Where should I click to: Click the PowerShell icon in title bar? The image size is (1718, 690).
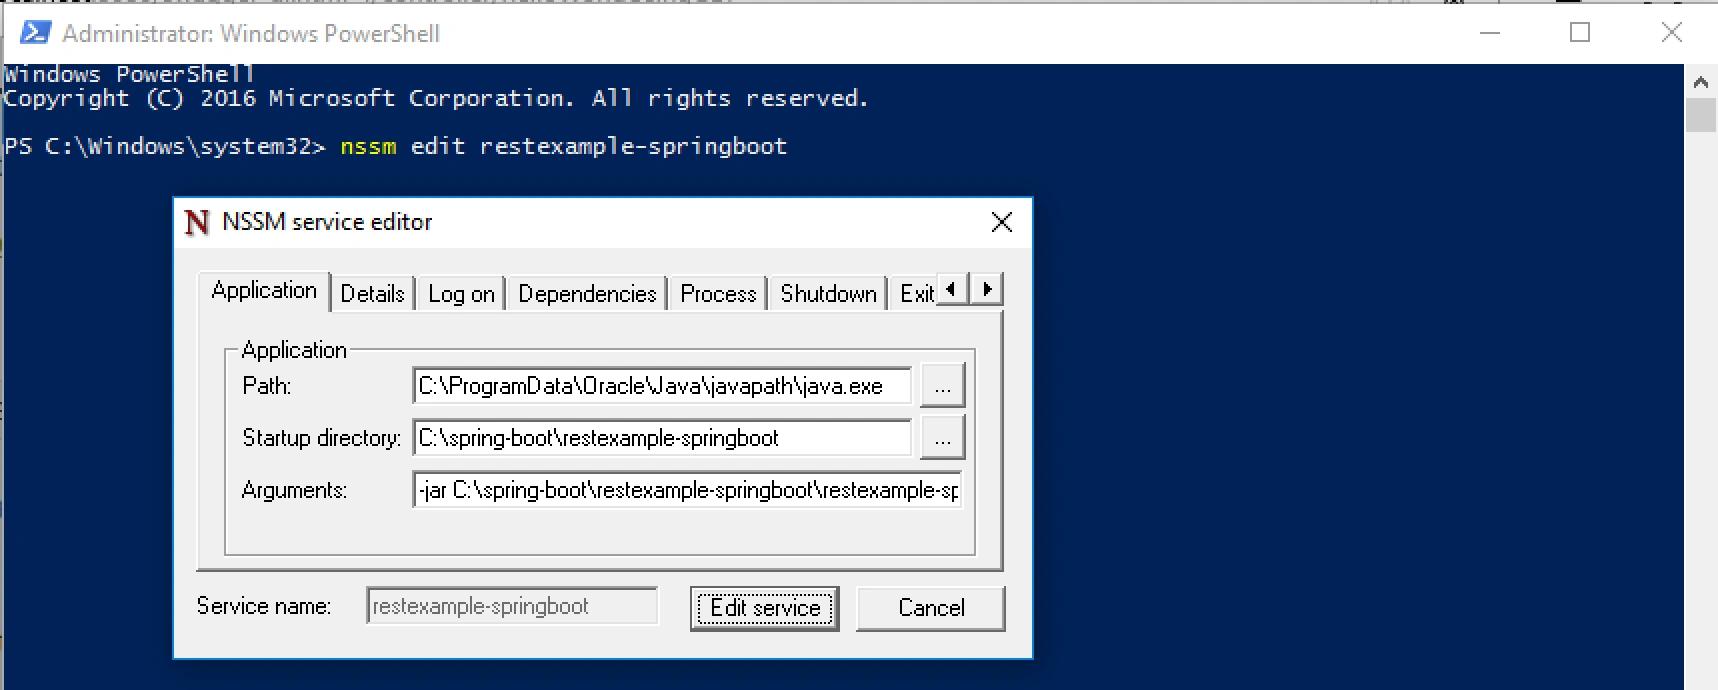[35, 33]
